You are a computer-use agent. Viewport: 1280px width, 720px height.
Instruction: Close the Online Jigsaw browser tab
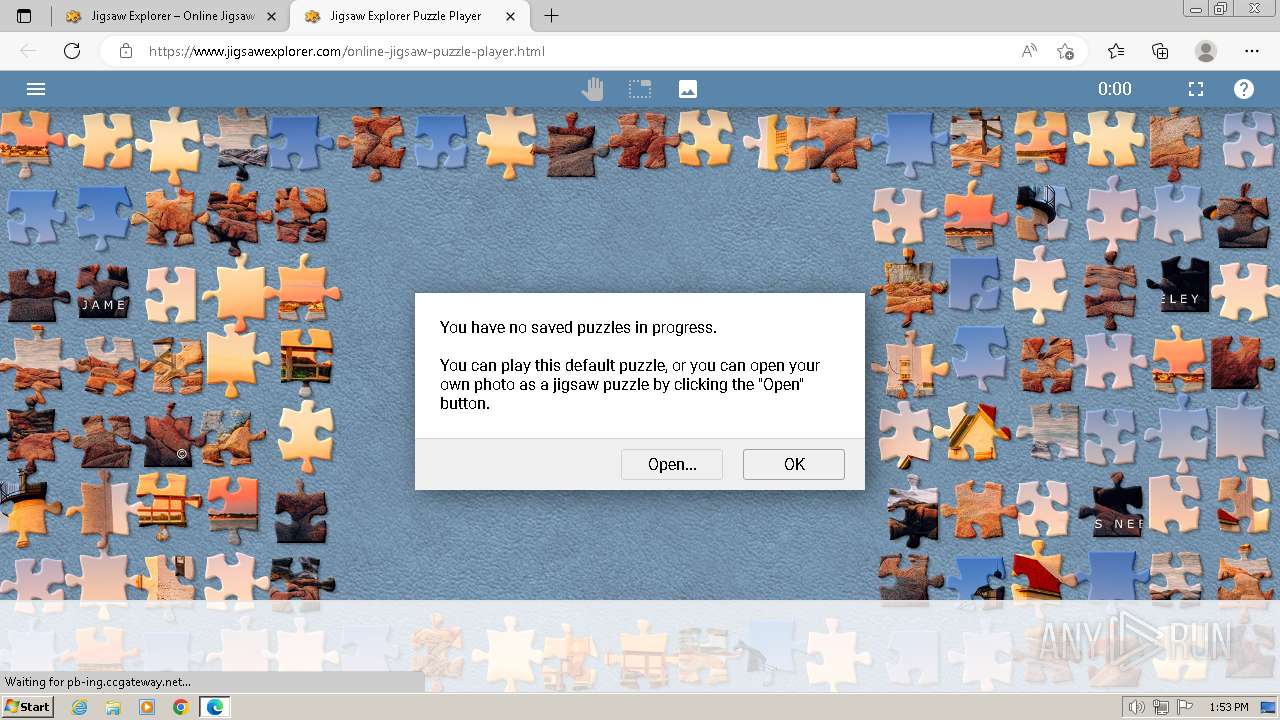pyautogui.click(x=271, y=16)
